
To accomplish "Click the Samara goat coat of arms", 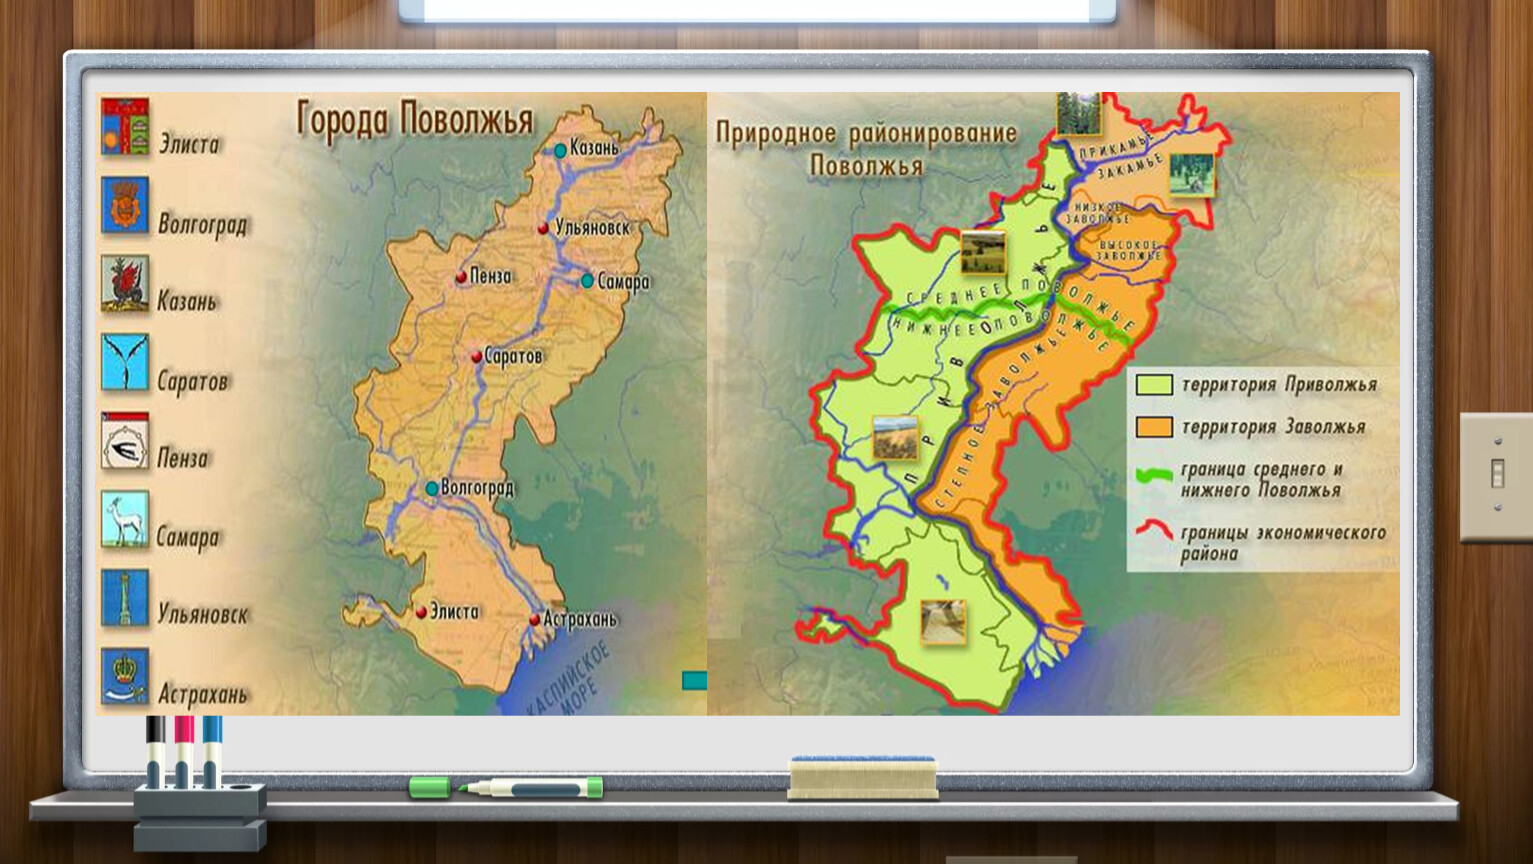I will point(125,519).
